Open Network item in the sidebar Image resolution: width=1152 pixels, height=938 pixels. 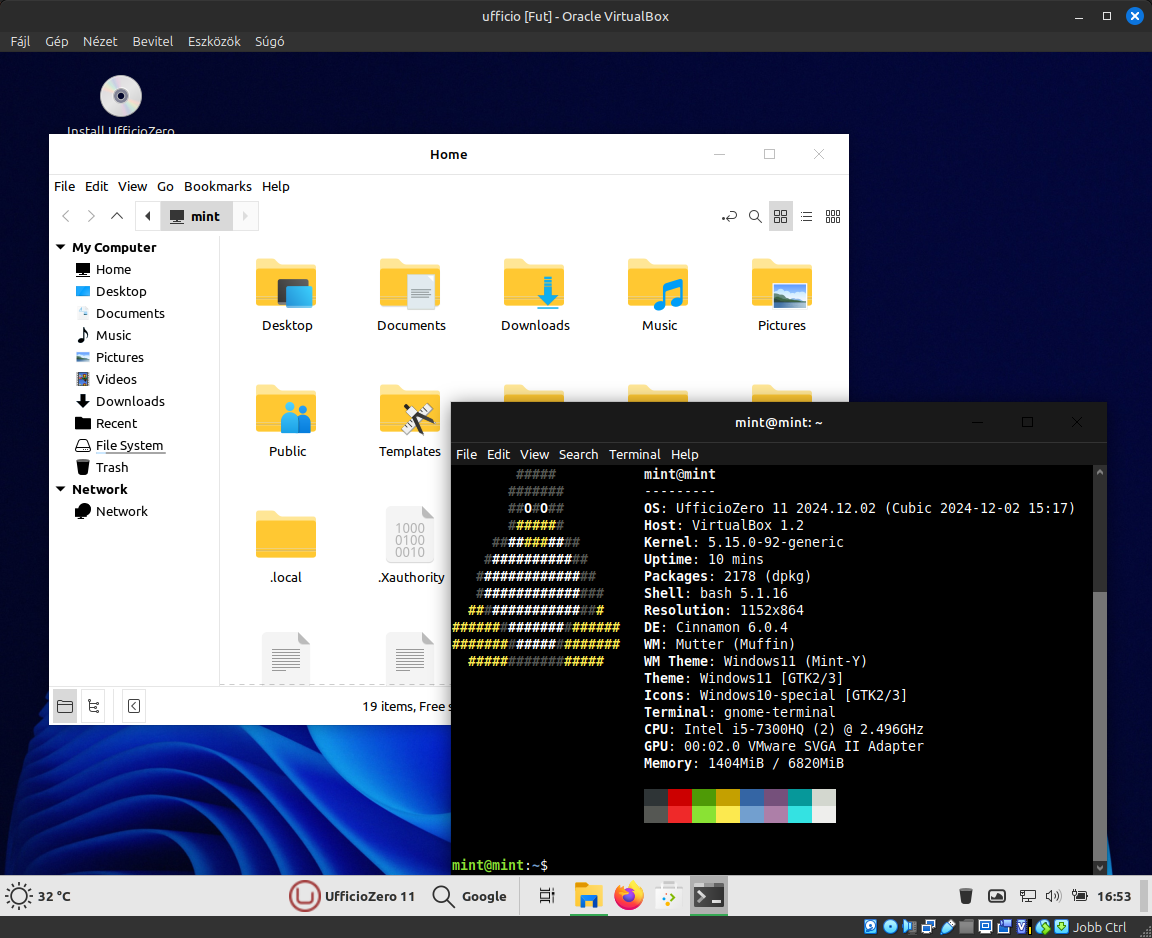click(121, 512)
